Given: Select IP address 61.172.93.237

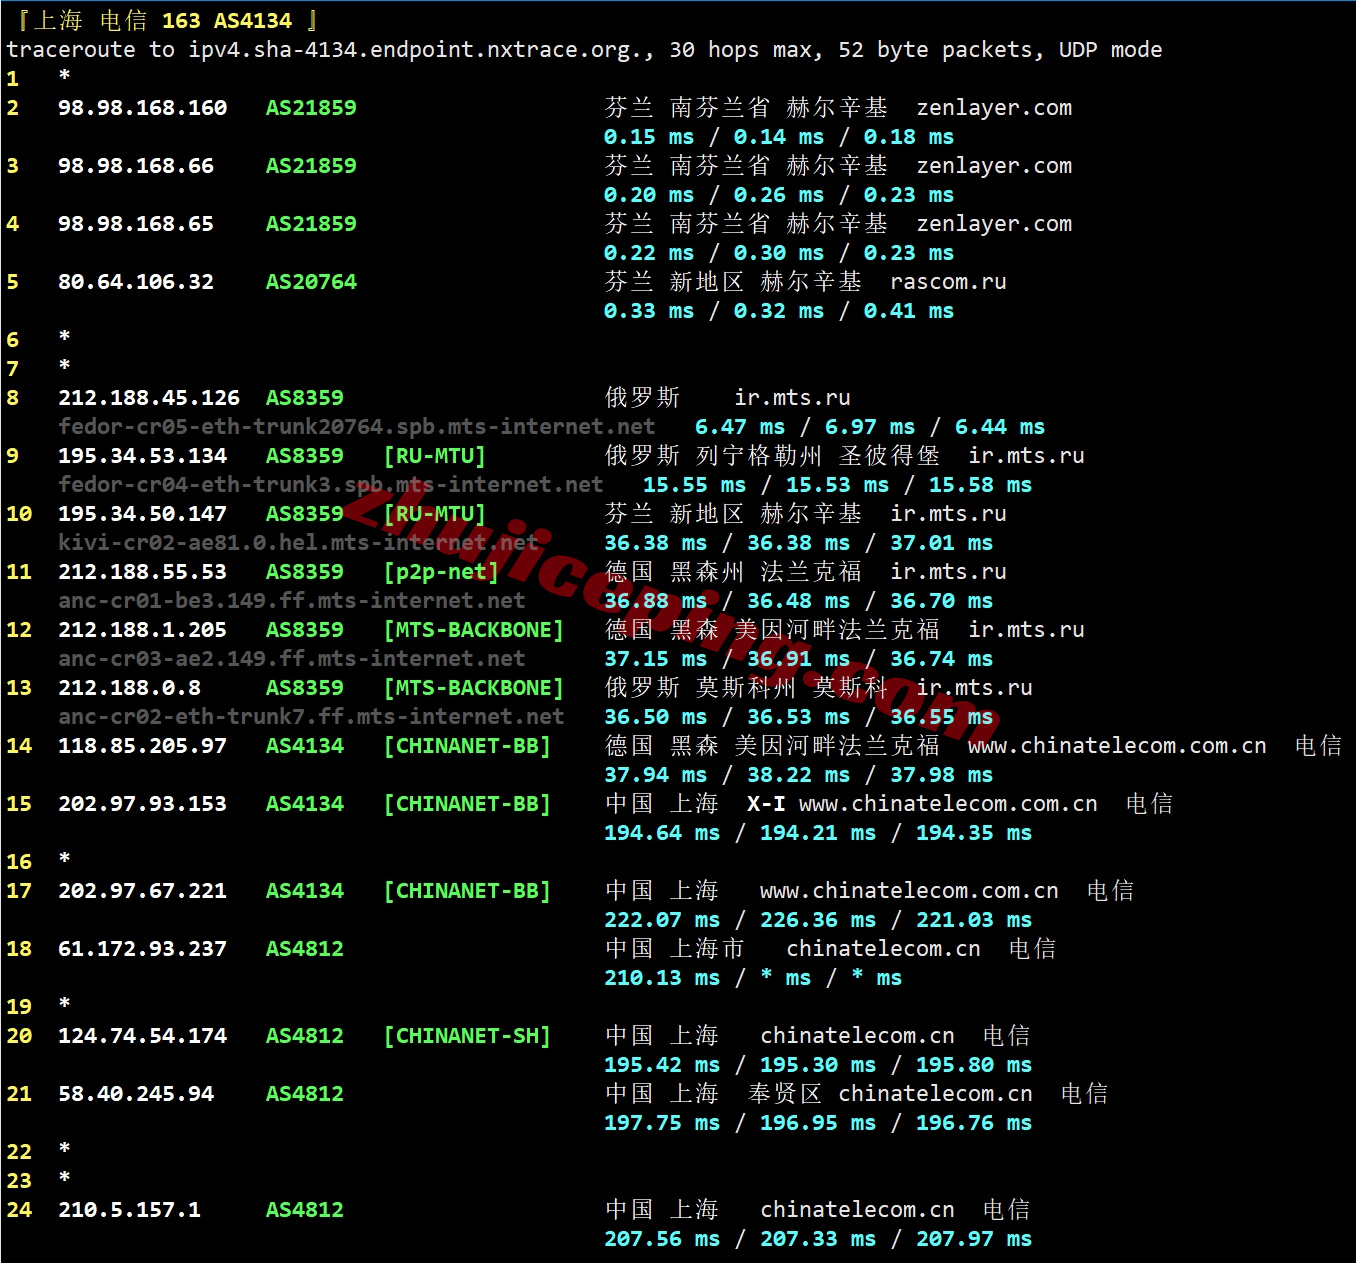Looking at the screenshot, I should click(143, 949).
